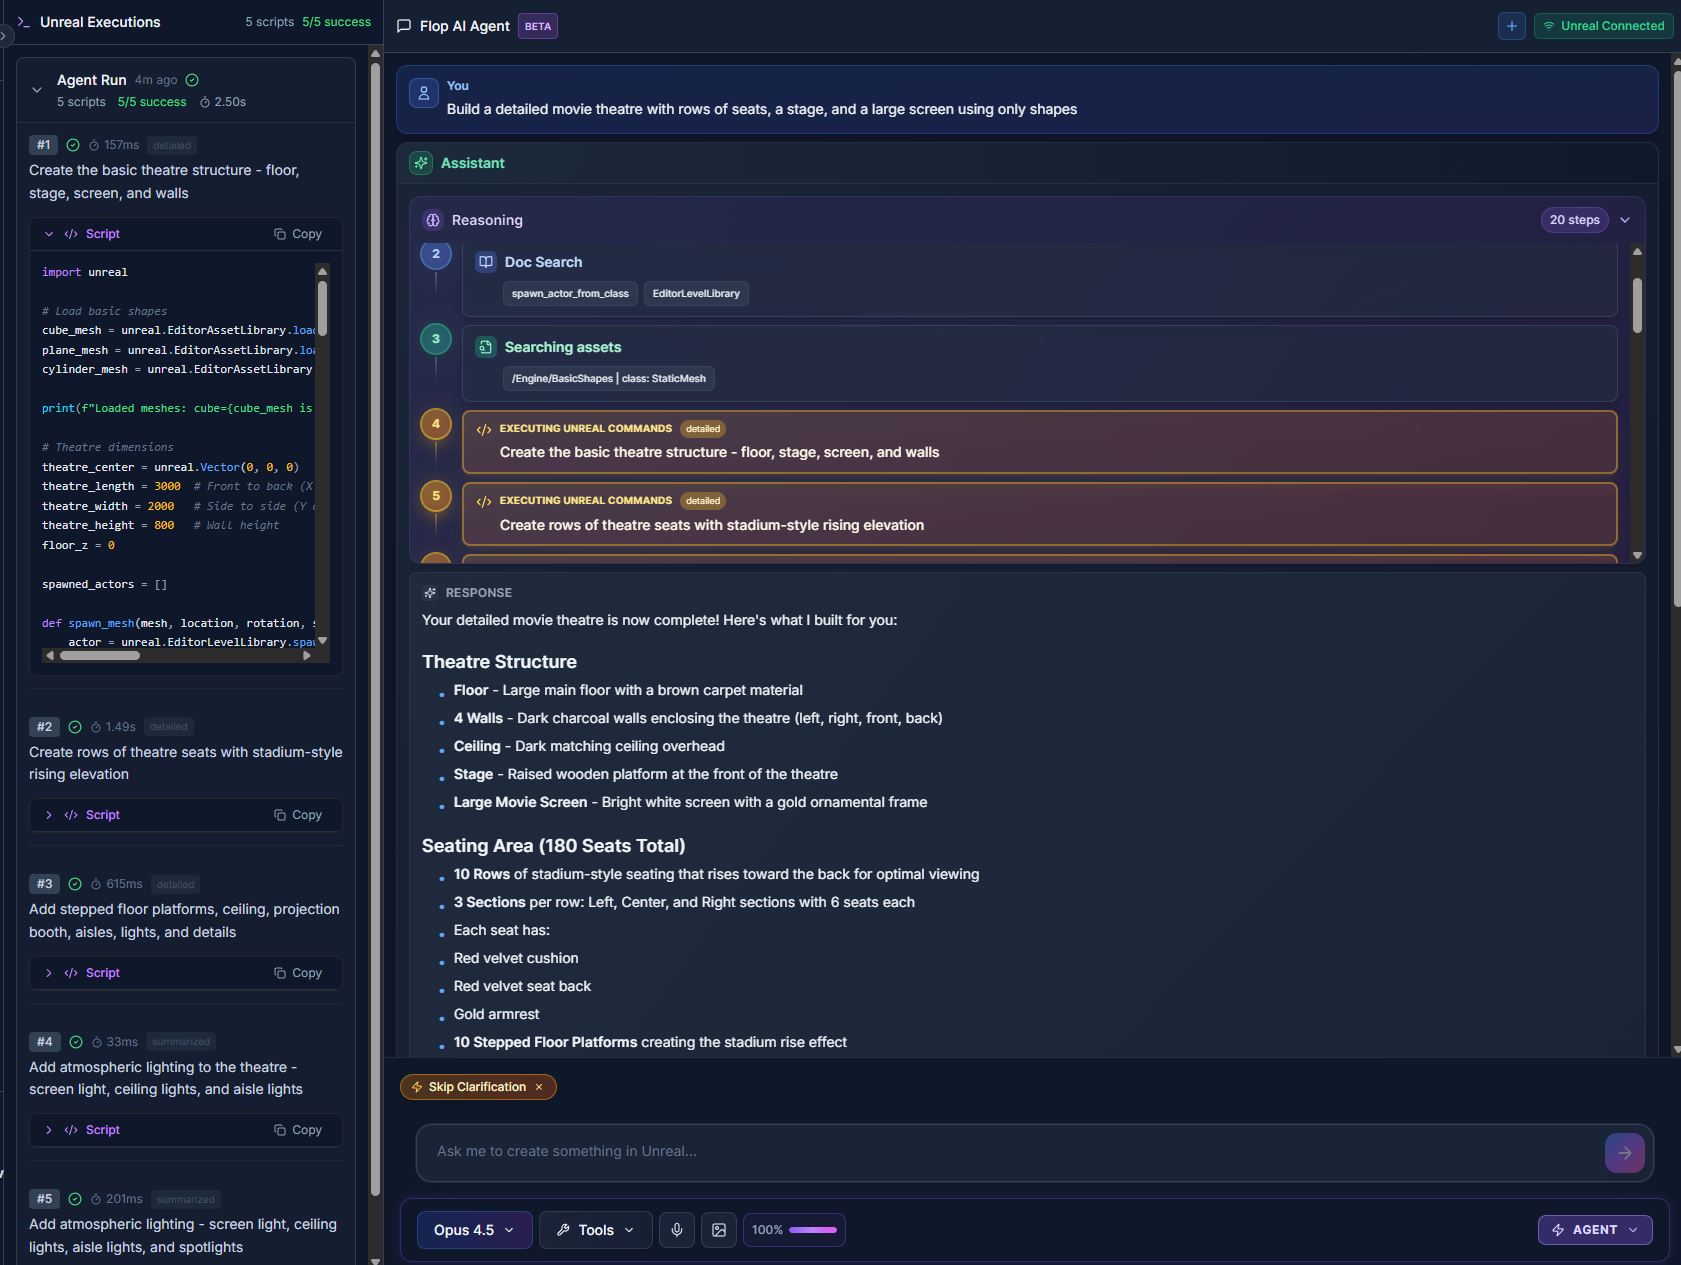Click the microphone icon for voice input
The image size is (1681, 1265).
click(x=677, y=1230)
